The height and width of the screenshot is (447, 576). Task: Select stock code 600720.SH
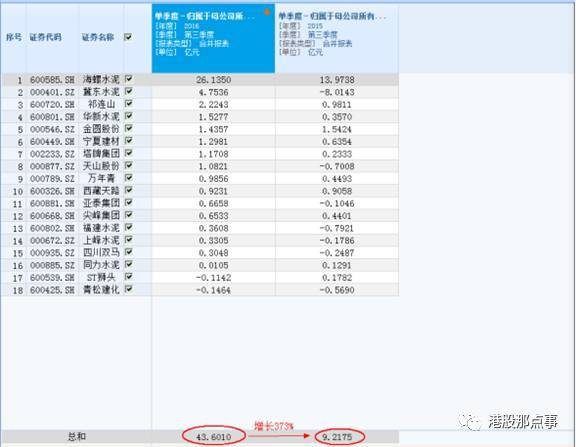[x=52, y=105]
